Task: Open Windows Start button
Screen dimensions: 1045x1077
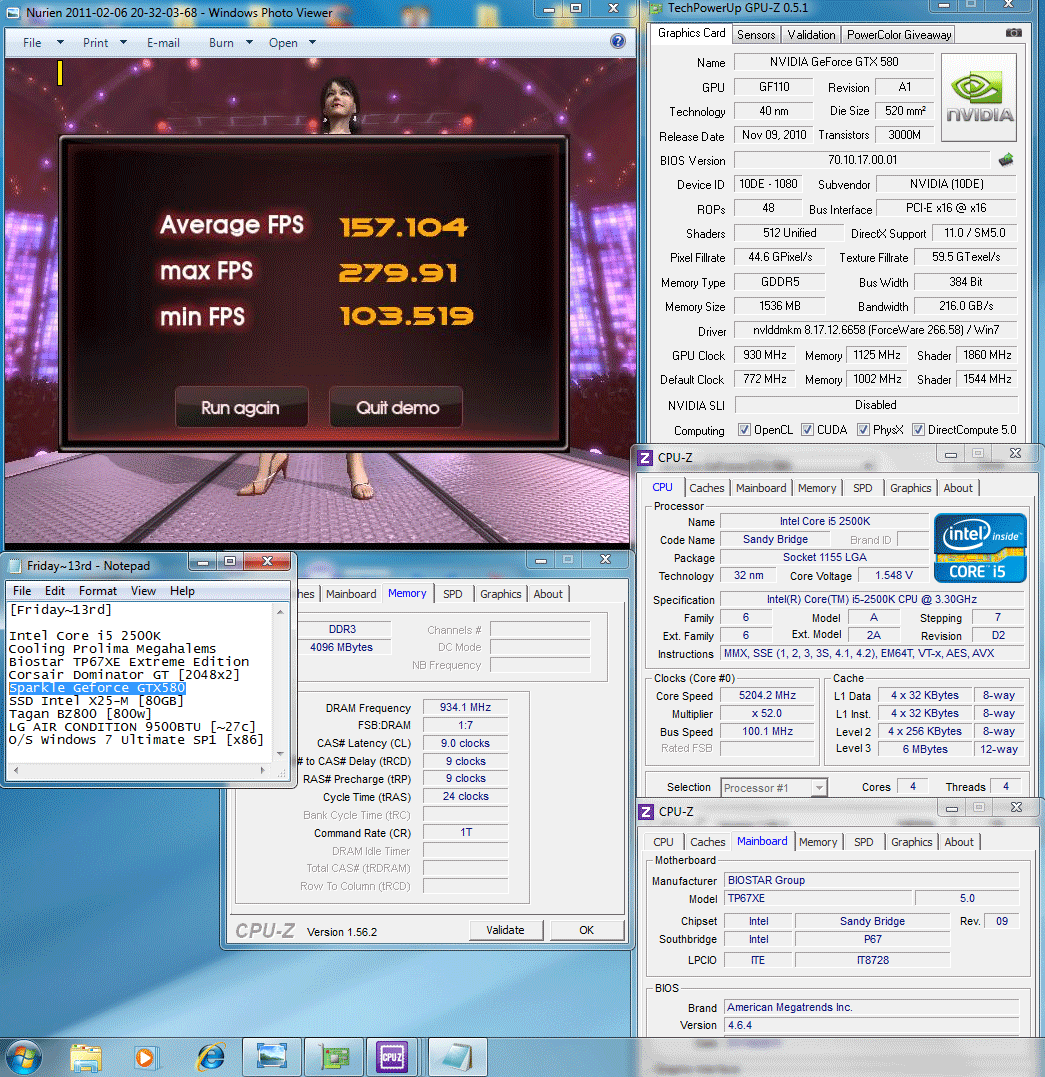Action: [24, 1057]
